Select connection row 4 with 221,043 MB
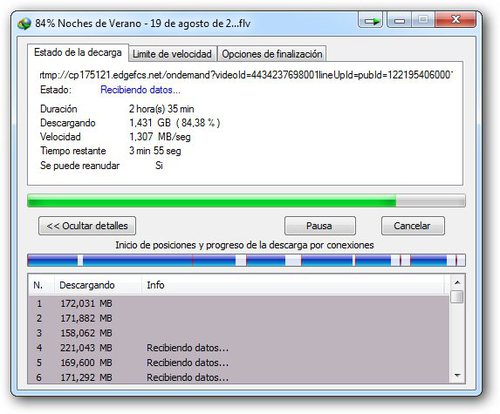Screen dimensions: 500x414 point(239,348)
